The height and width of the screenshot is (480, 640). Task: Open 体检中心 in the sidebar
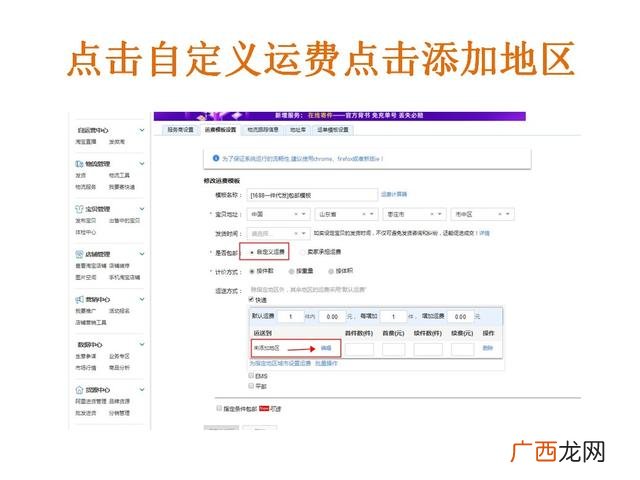pyautogui.click(x=85, y=232)
